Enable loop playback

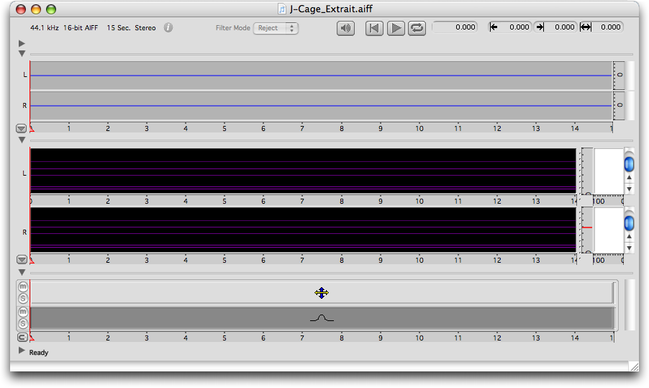point(417,28)
